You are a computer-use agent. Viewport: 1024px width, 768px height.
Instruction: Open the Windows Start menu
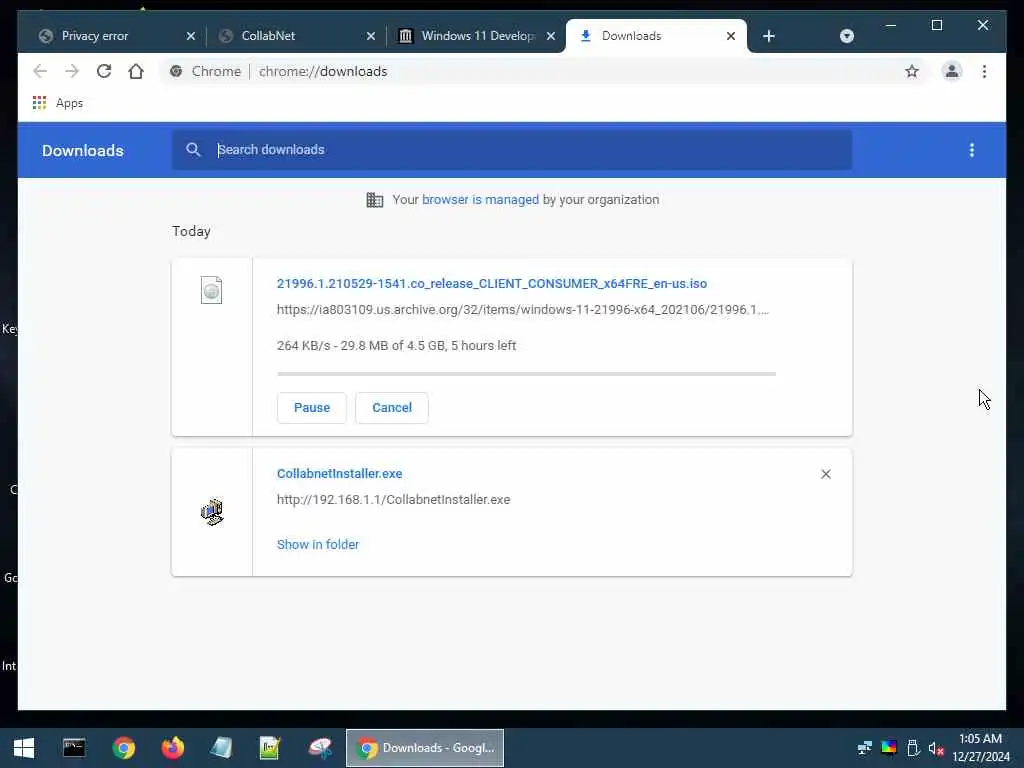click(x=24, y=748)
